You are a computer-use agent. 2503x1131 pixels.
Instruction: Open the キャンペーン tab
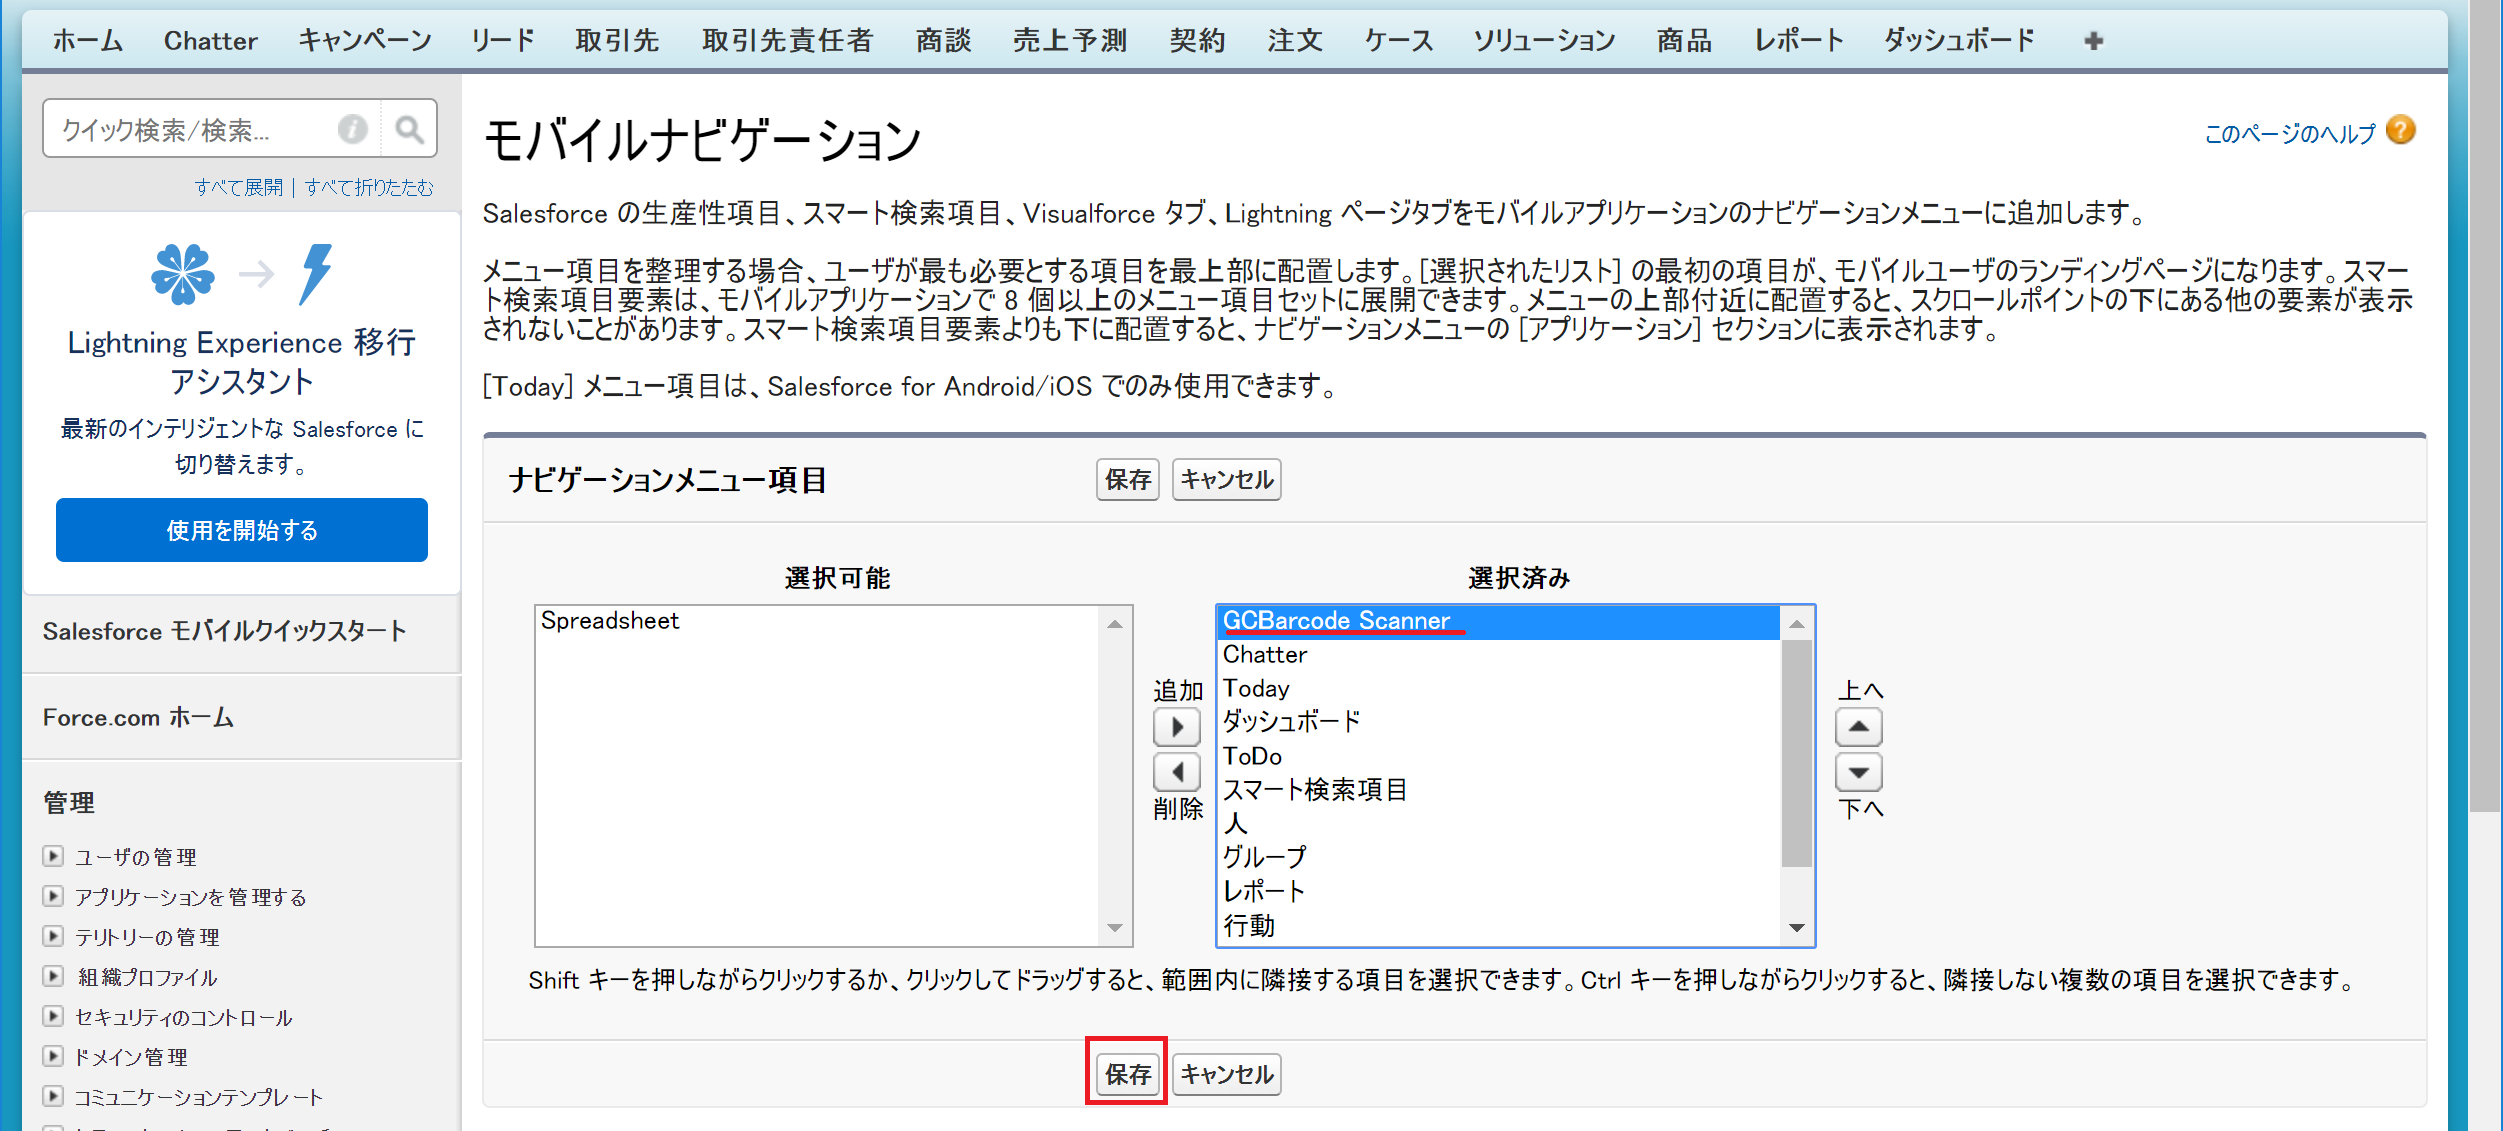(365, 41)
